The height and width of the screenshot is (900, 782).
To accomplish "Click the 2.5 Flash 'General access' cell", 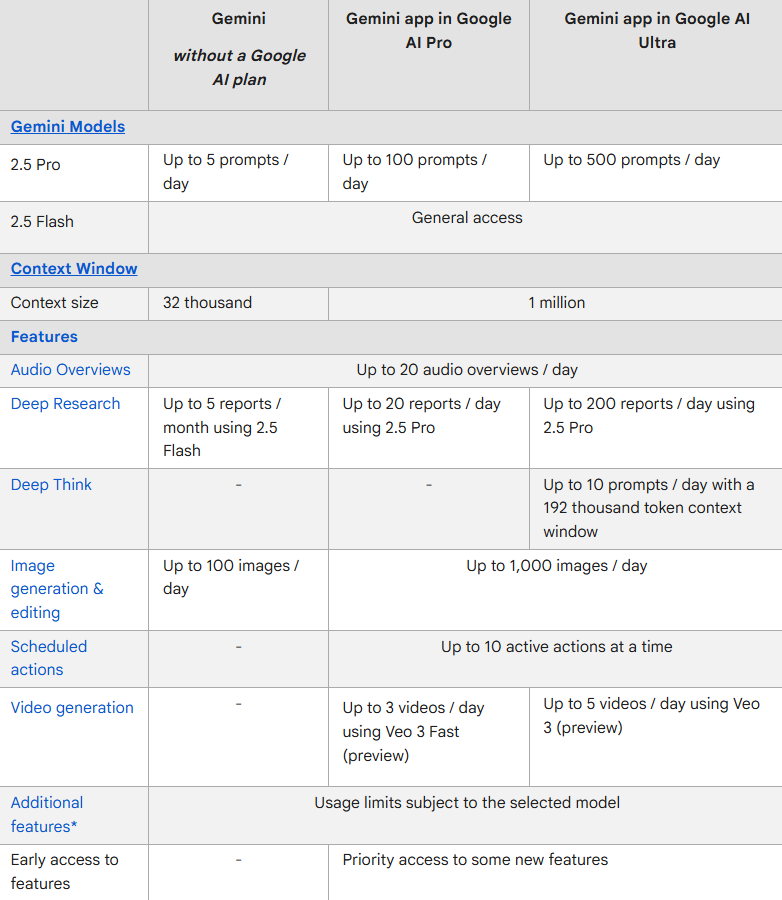I will (x=467, y=218).
